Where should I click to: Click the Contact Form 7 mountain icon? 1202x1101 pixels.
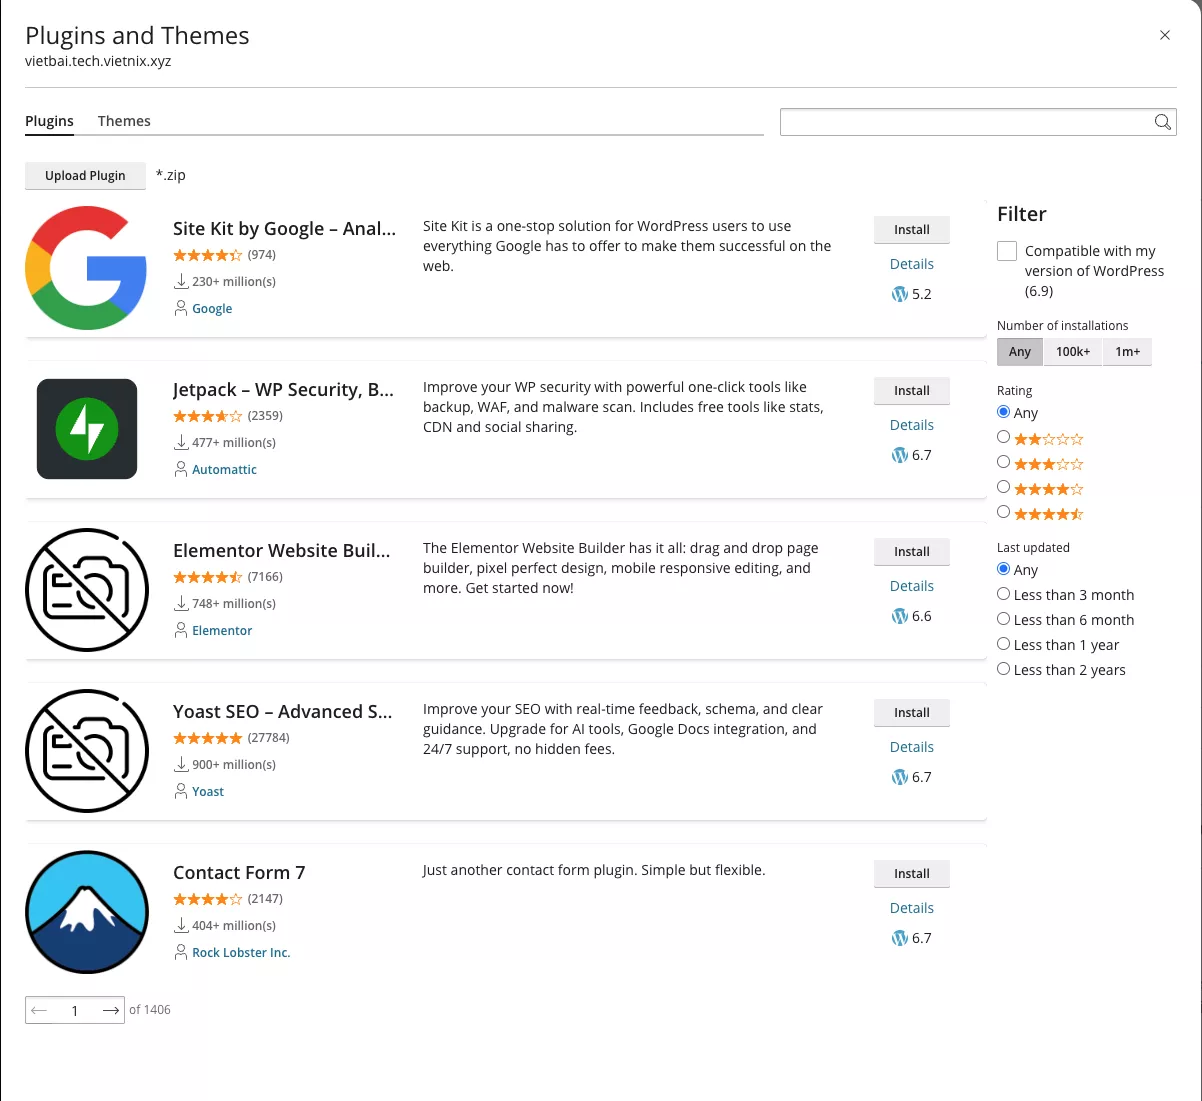87,912
